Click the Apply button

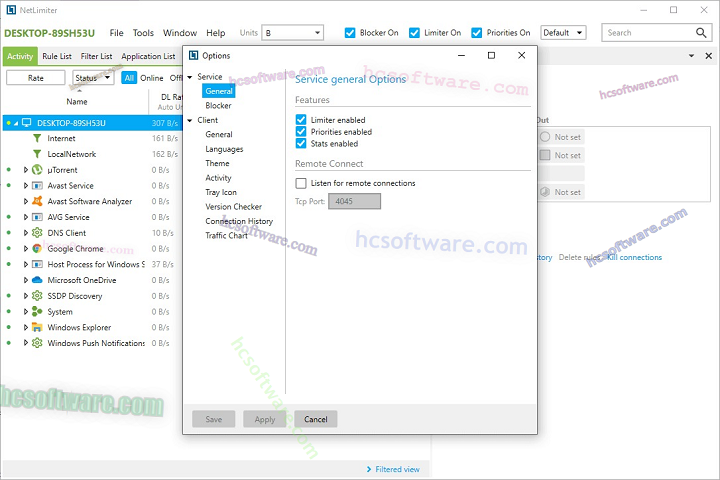coord(264,419)
